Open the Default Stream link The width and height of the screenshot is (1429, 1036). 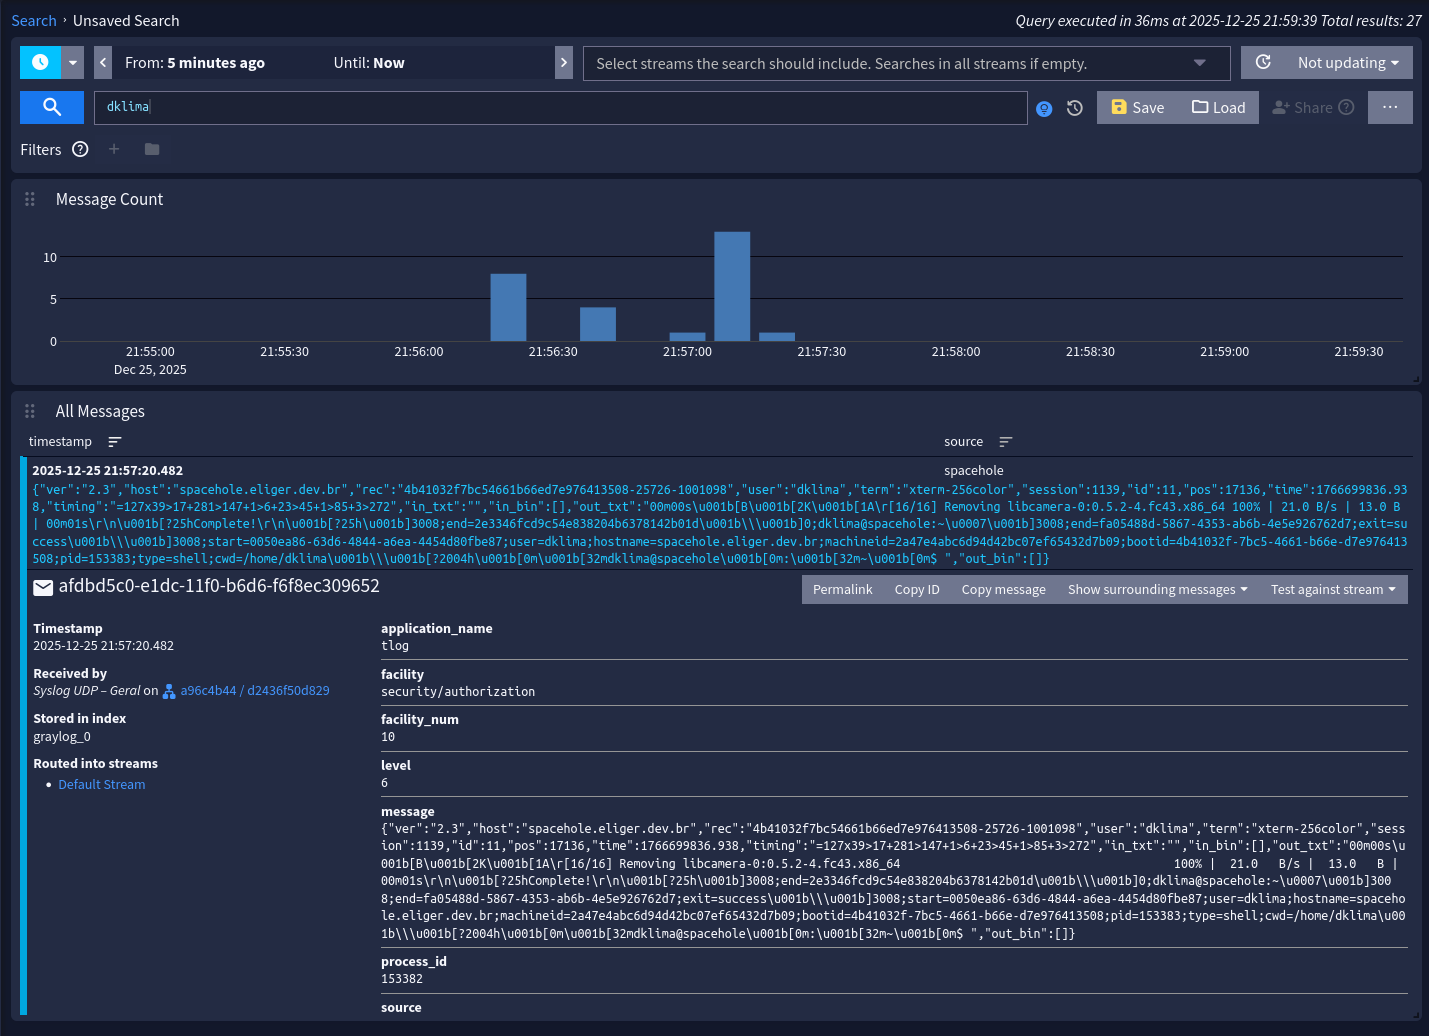(102, 785)
